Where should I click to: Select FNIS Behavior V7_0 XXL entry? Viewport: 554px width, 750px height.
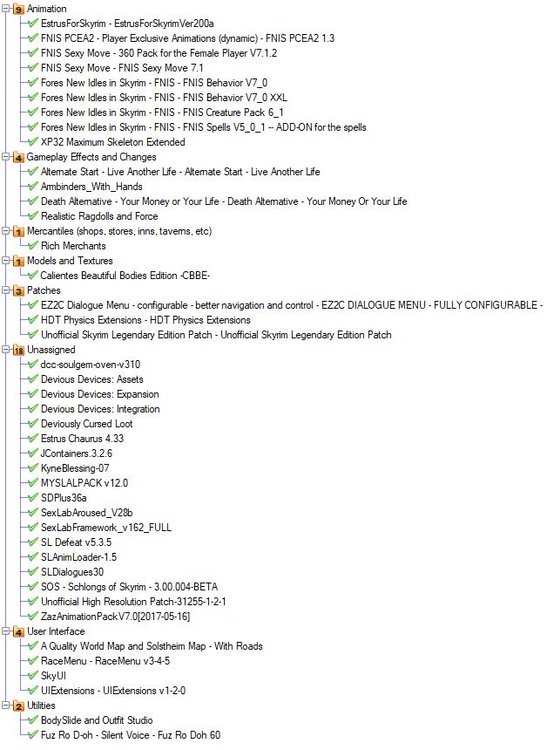pyautogui.click(x=164, y=98)
